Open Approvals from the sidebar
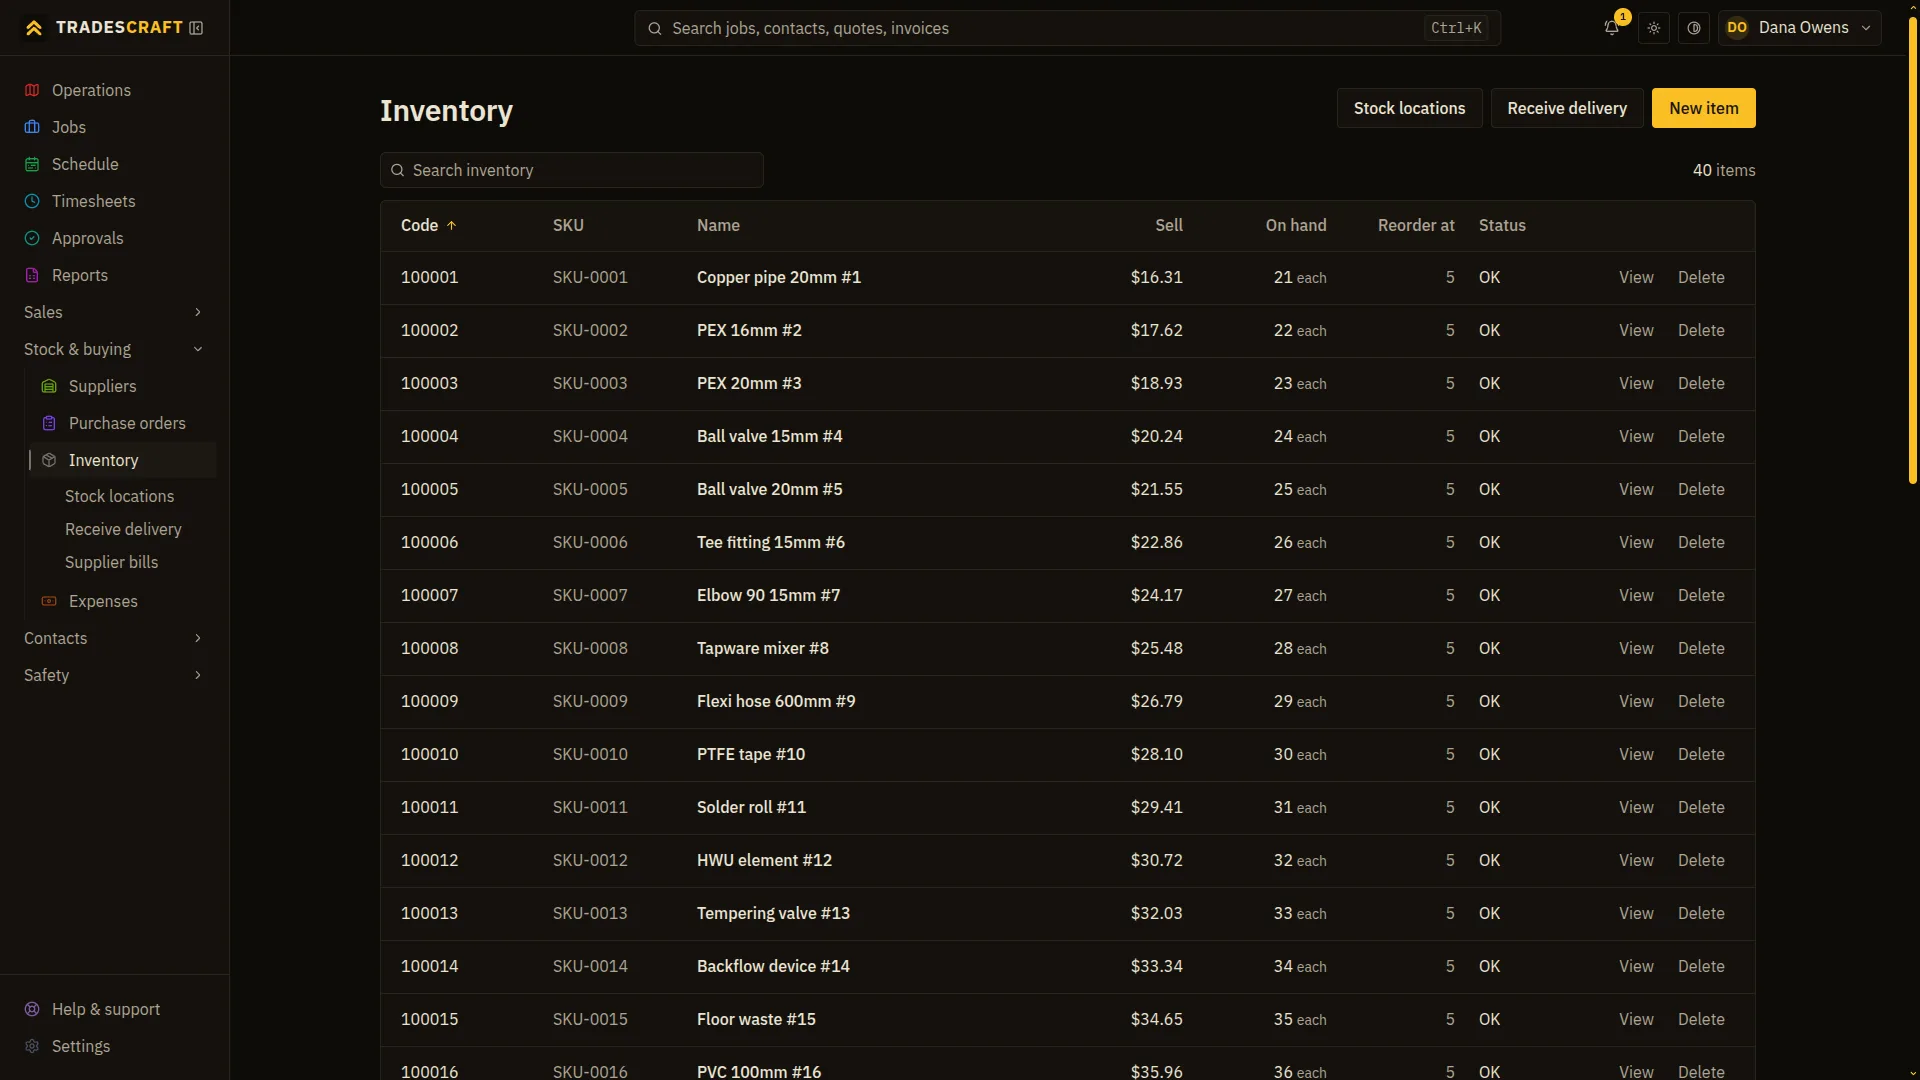The width and height of the screenshot is (1920, 1080). [114, 238]
